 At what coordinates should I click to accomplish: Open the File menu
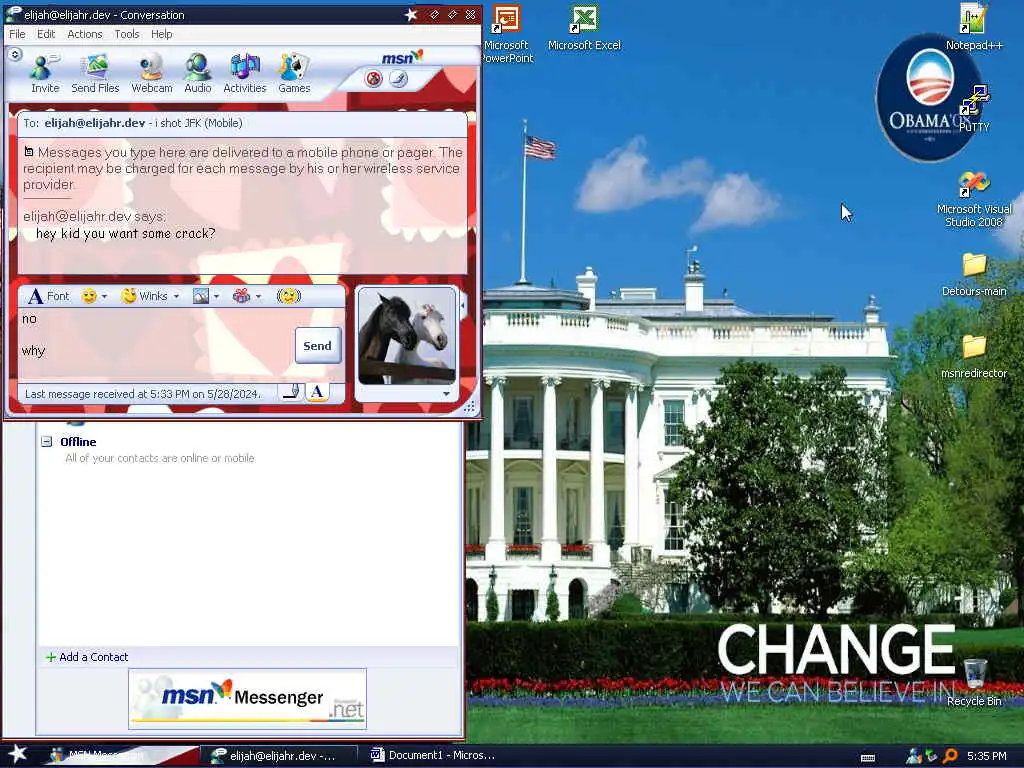[17, 34]
